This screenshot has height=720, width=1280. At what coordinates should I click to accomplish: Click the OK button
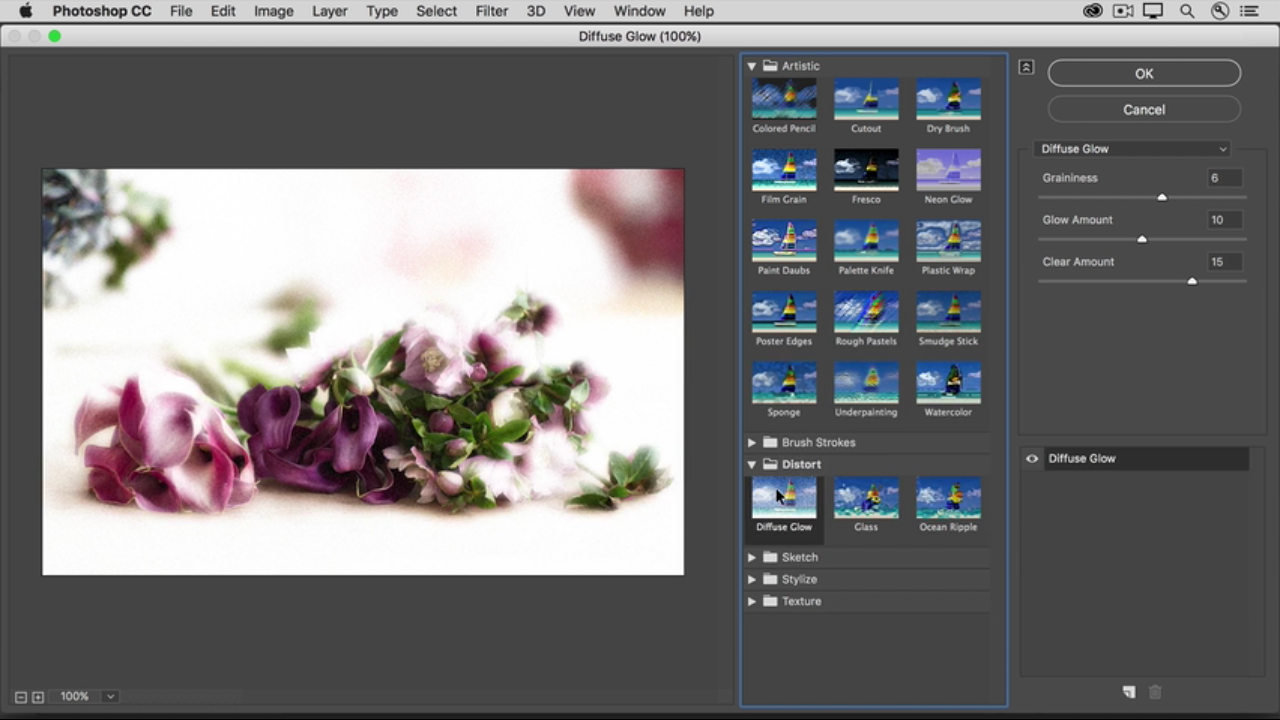(x=1144, y=73)
